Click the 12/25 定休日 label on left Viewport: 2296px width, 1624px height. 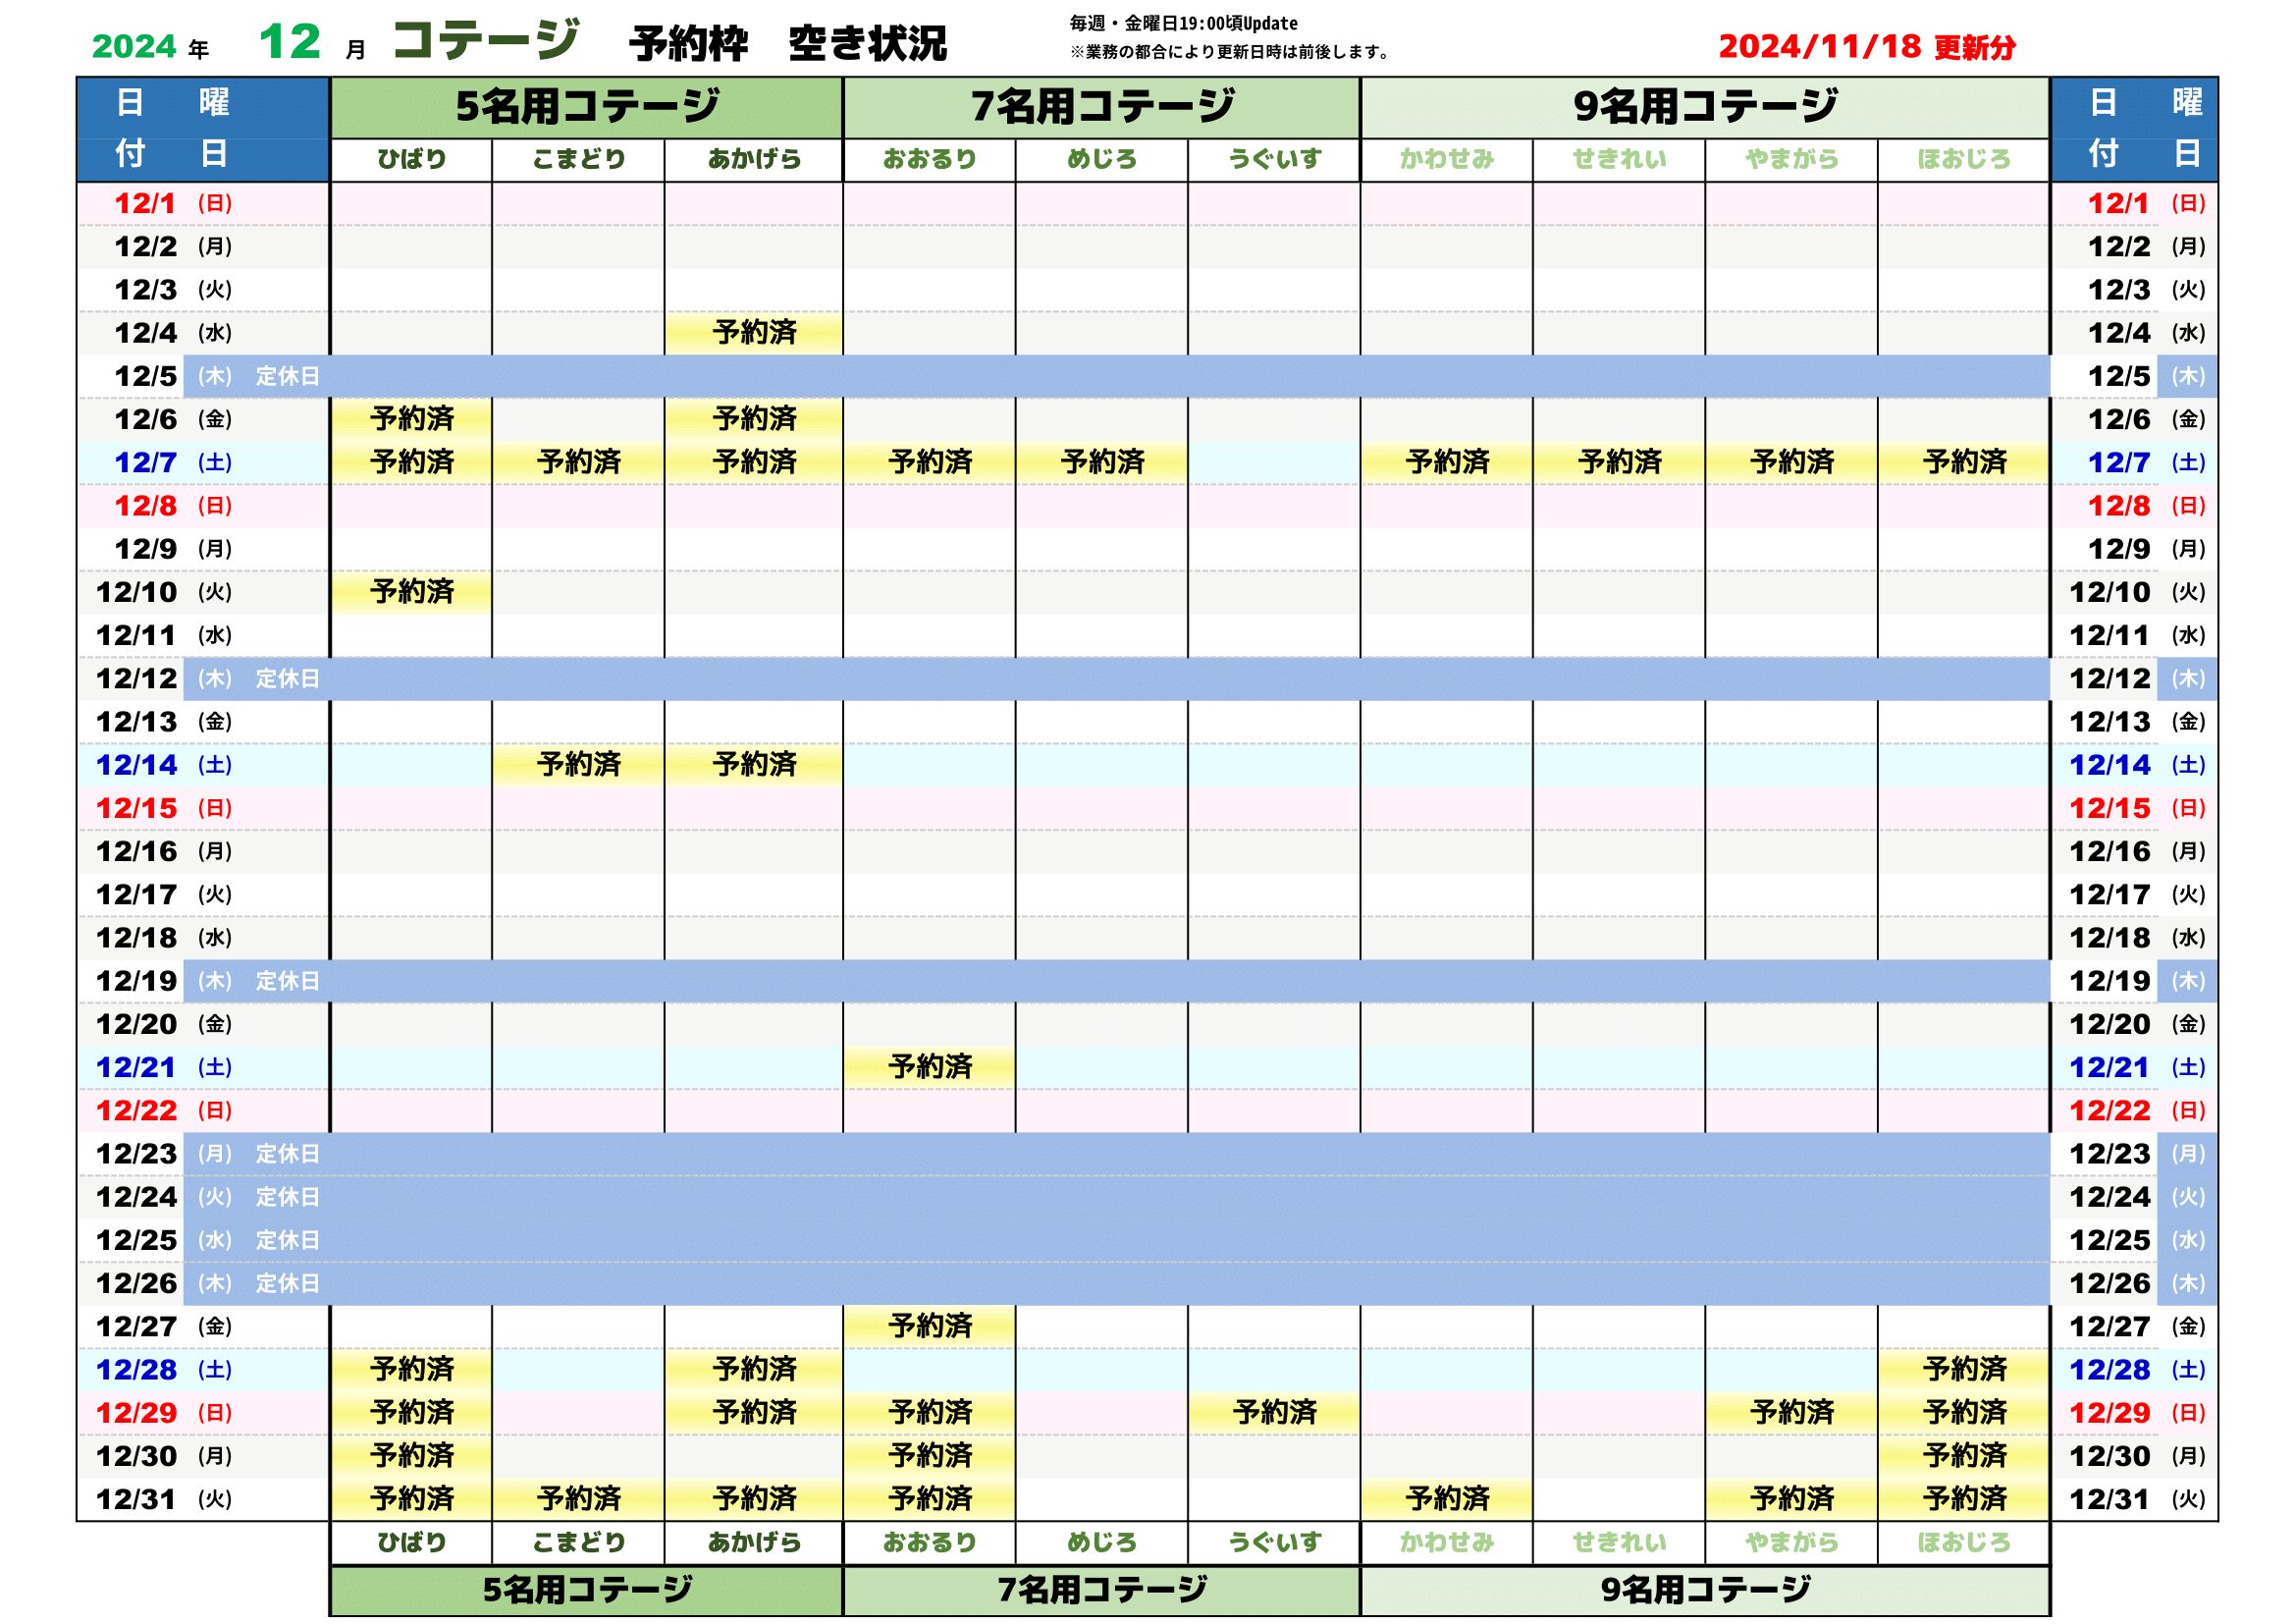287,1240
